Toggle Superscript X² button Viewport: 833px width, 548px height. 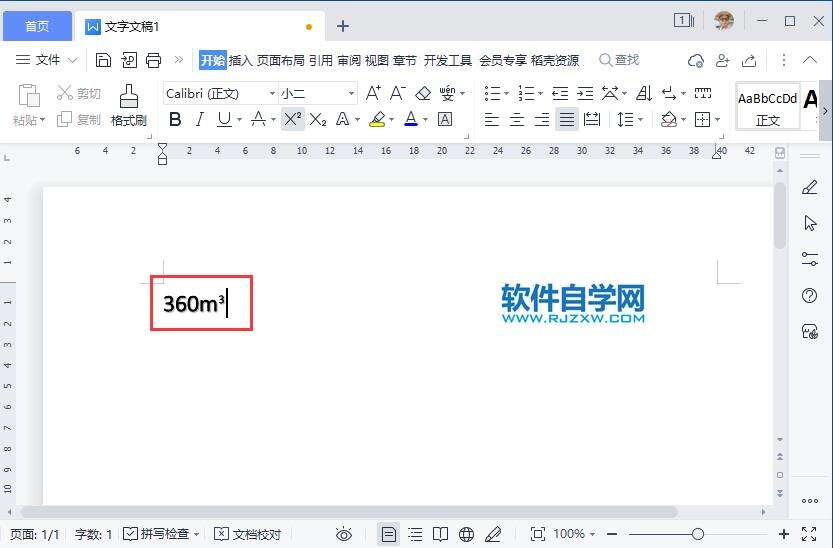[x=292, y=119]
